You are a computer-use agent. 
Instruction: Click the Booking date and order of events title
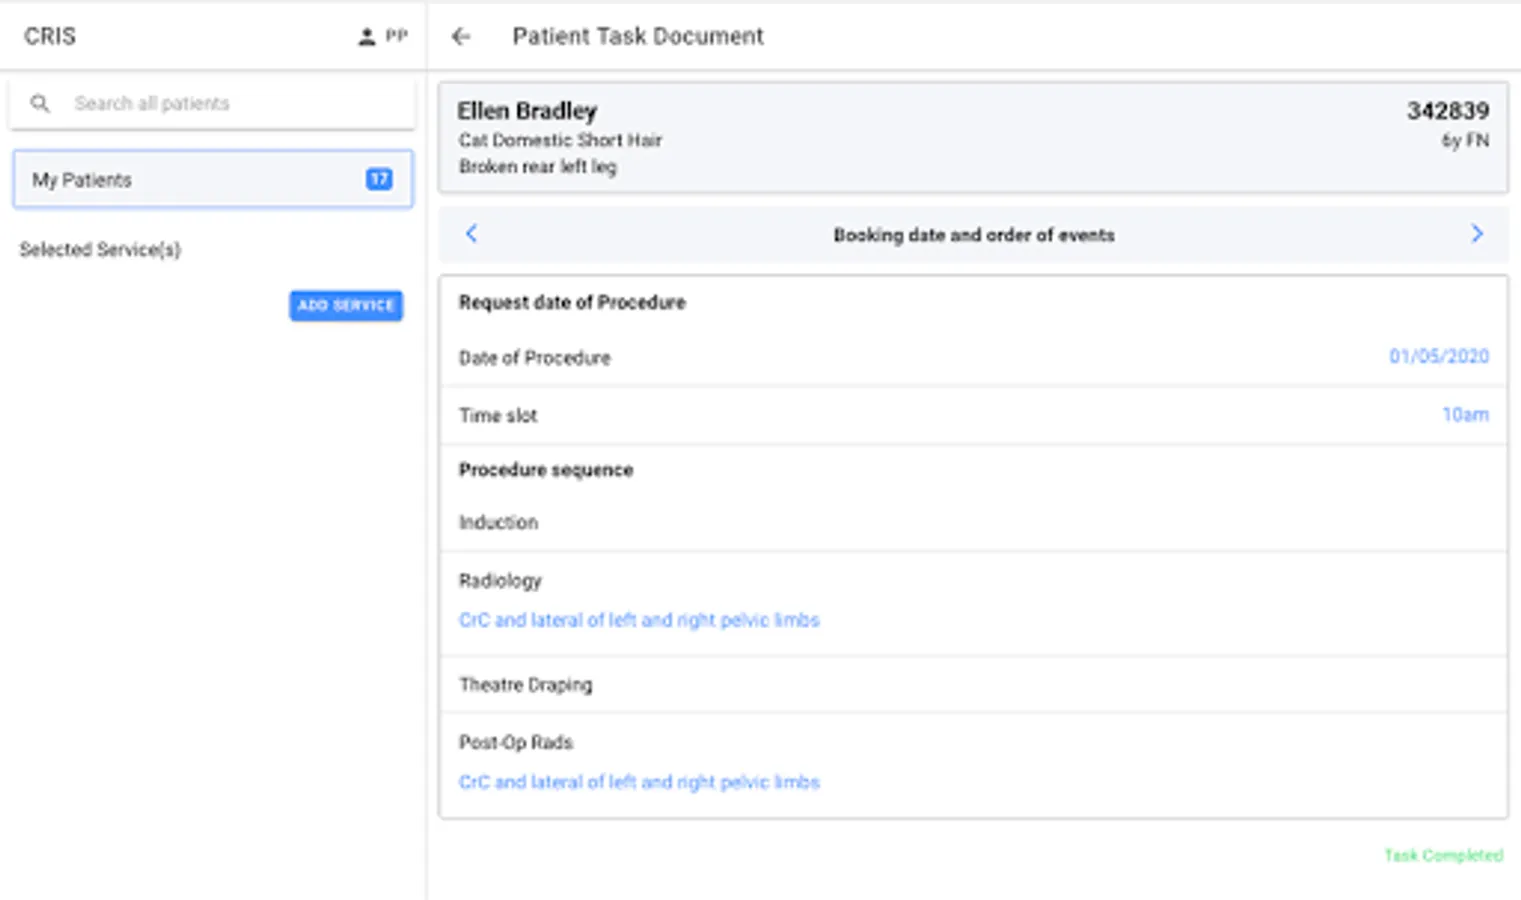[x=973, y=235]
